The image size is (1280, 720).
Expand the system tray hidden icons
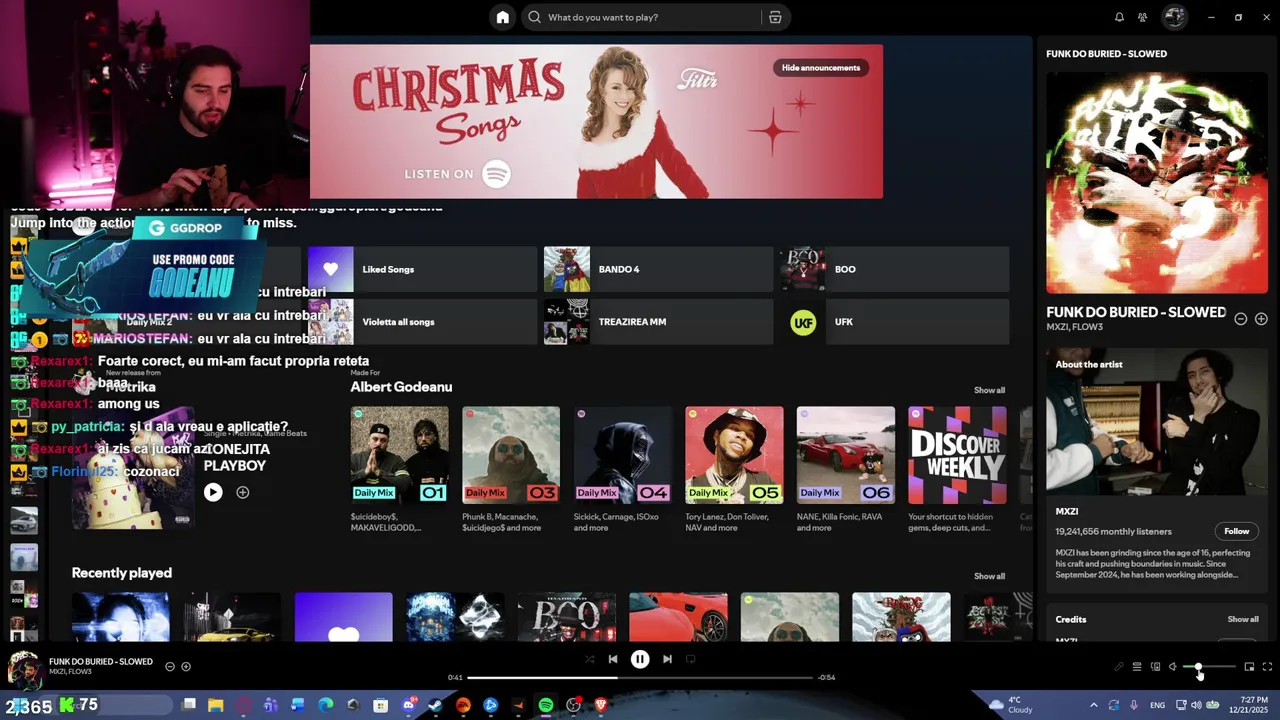click(x=1093, y=705)
